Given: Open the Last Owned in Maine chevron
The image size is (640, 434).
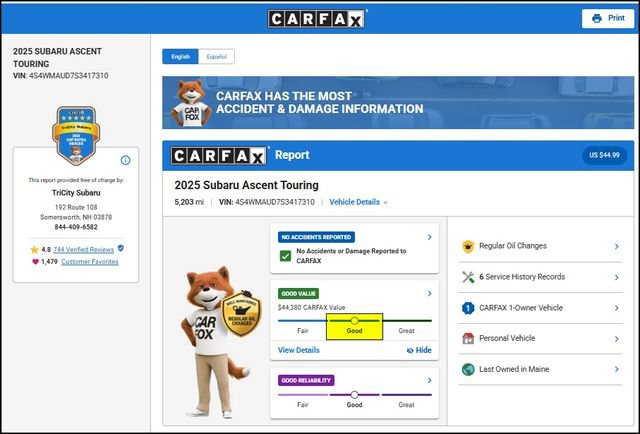Looking at the screenshot, I should click(x=617, y=369).
